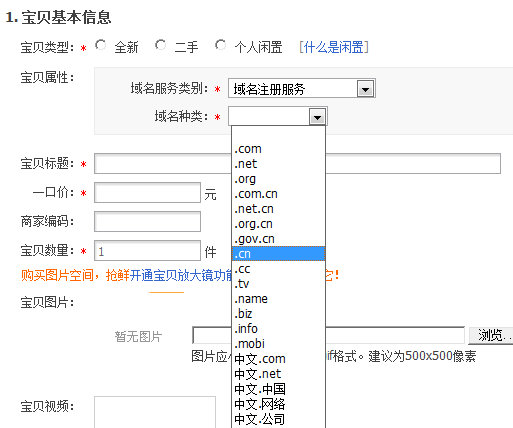The height and width of the screenshot is (428, 513).
Task: Click into the 一口价 price field
Action: [x=147, y=193]
